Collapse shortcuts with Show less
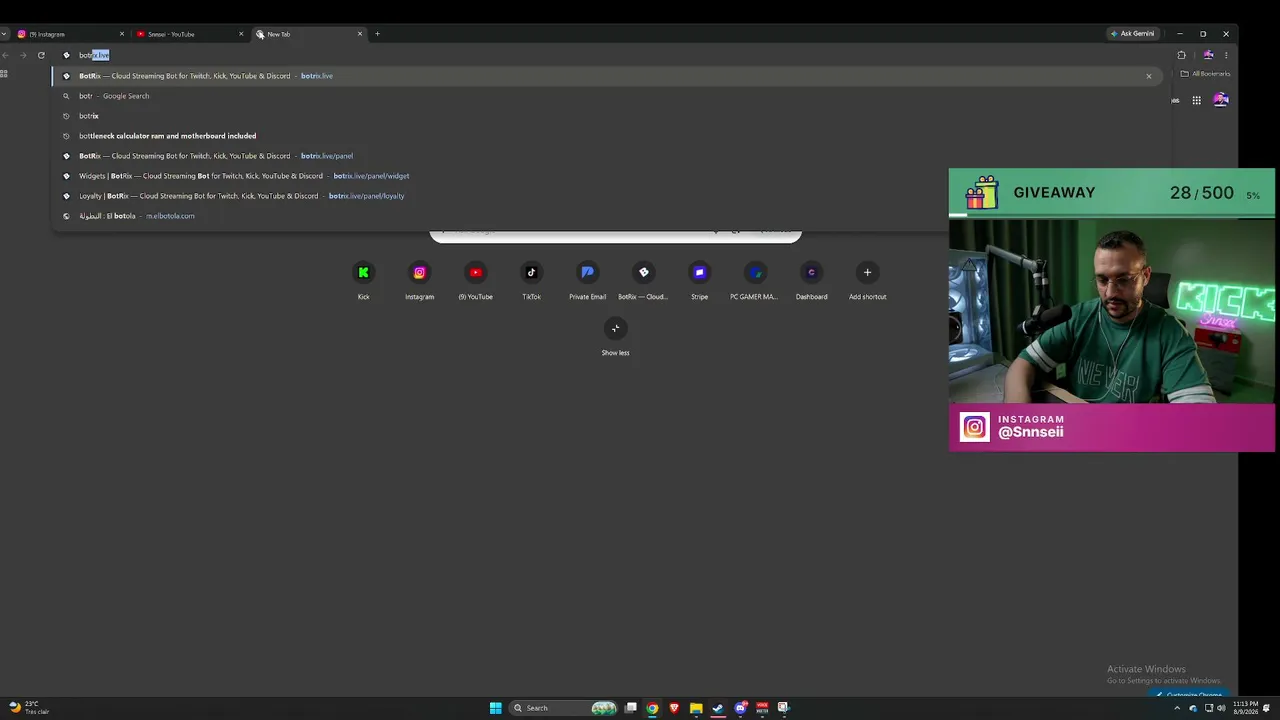 pos(615,337)
